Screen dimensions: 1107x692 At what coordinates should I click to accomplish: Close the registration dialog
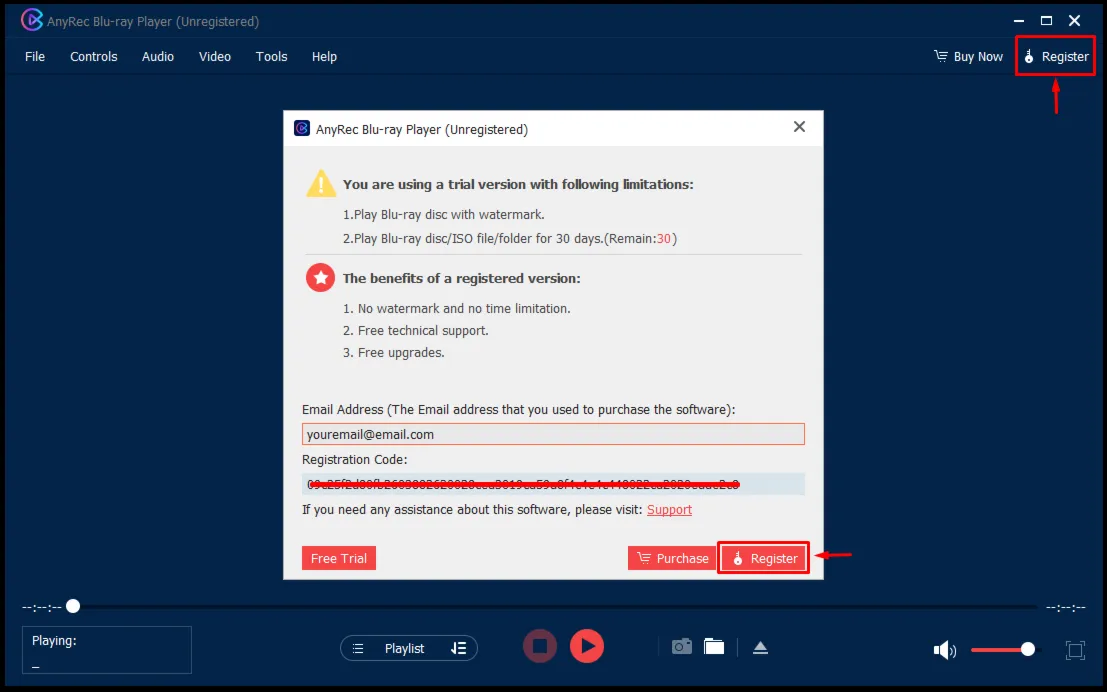(x=799, y=126)
